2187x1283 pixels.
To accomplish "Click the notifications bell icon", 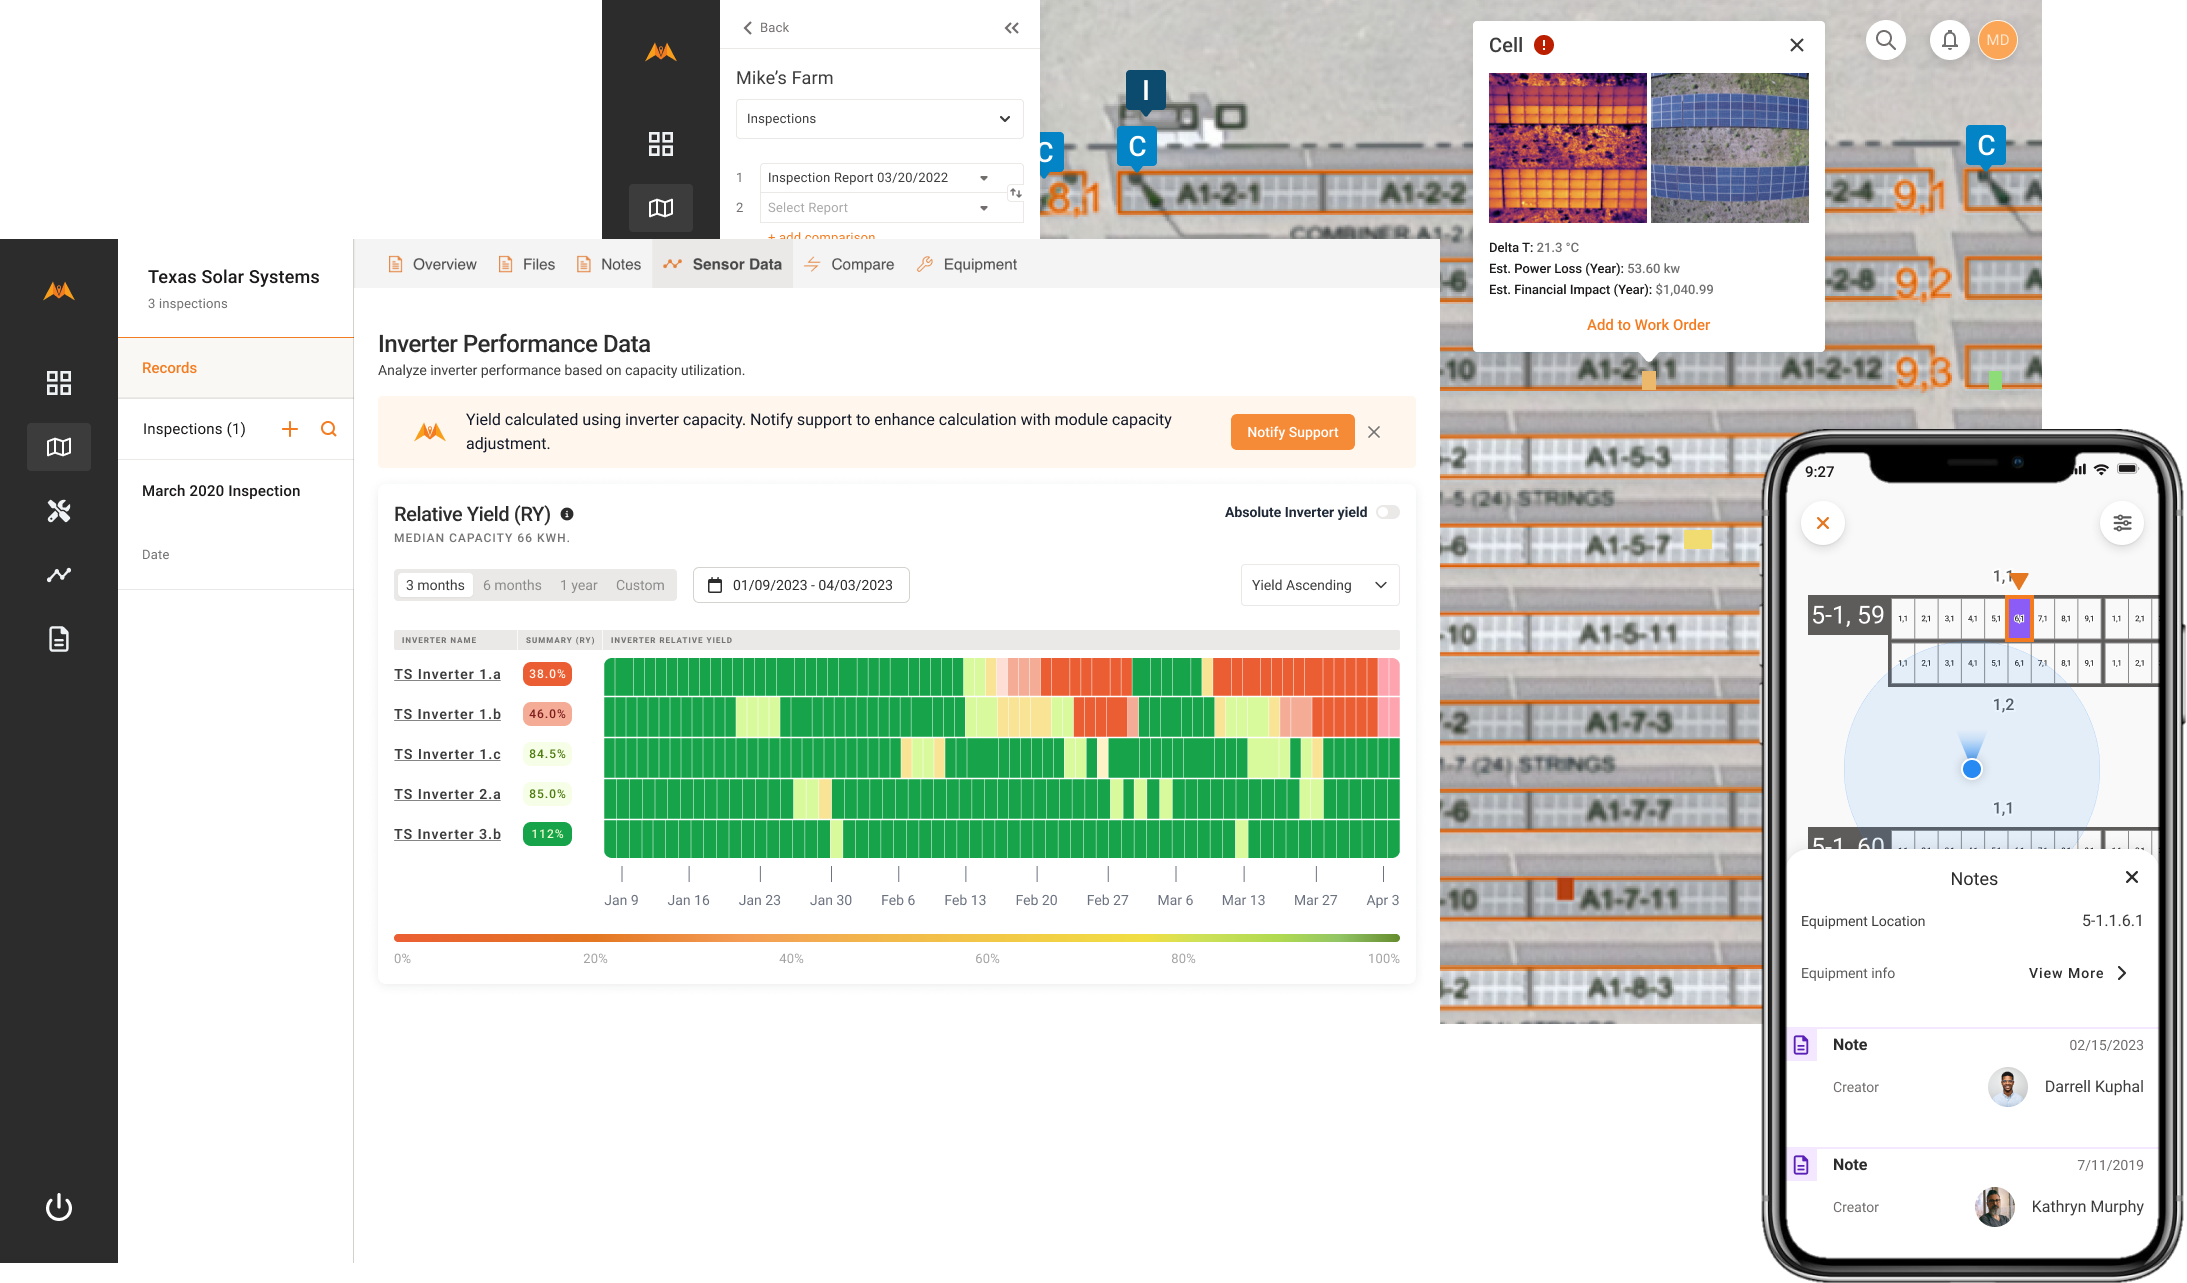I will 1949,40.
